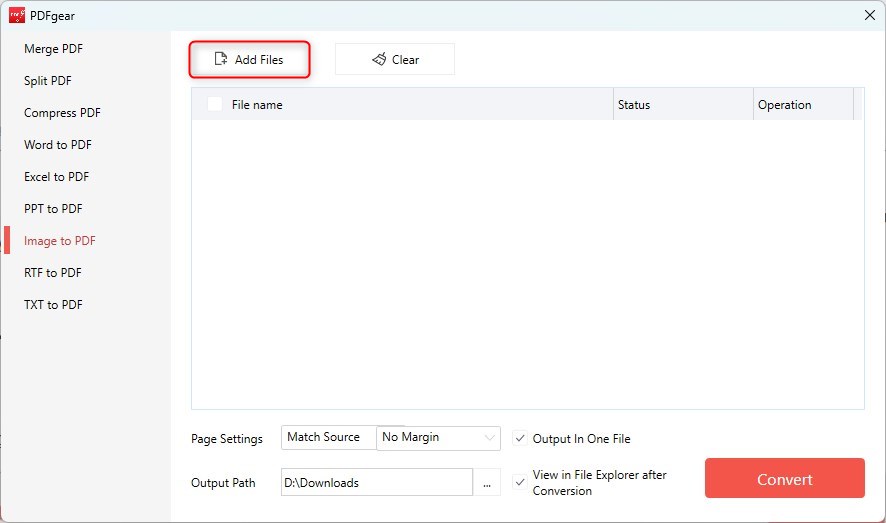Open the Match Source page size dropdown
The height and width of the screenshot is (523, 886).
point(329,437)
